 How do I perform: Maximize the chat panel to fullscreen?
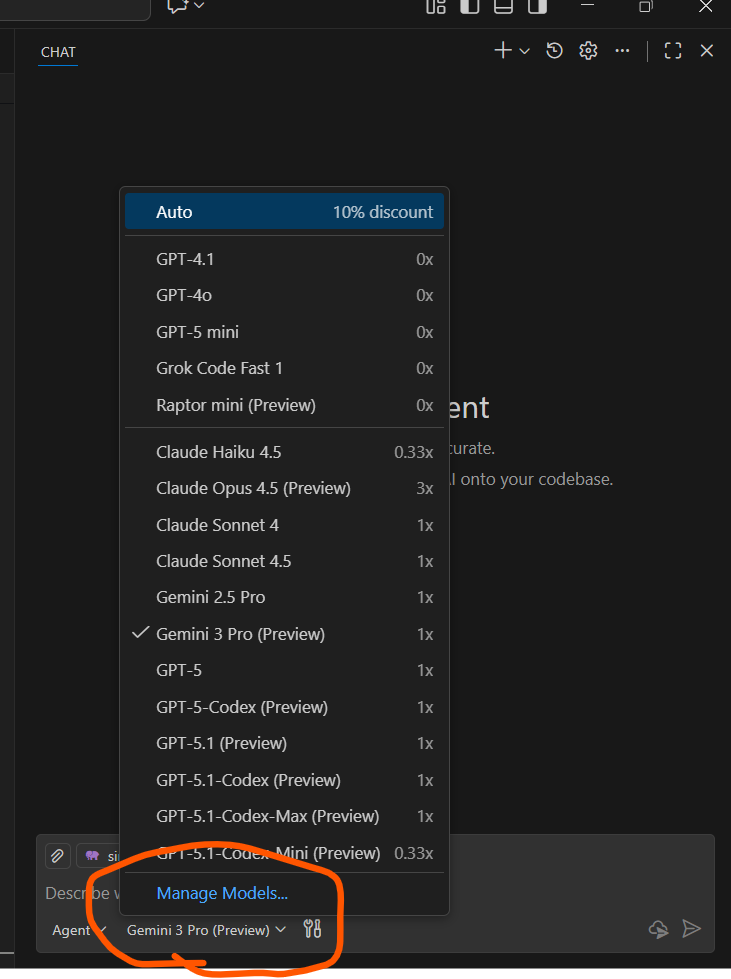[673, 51]
